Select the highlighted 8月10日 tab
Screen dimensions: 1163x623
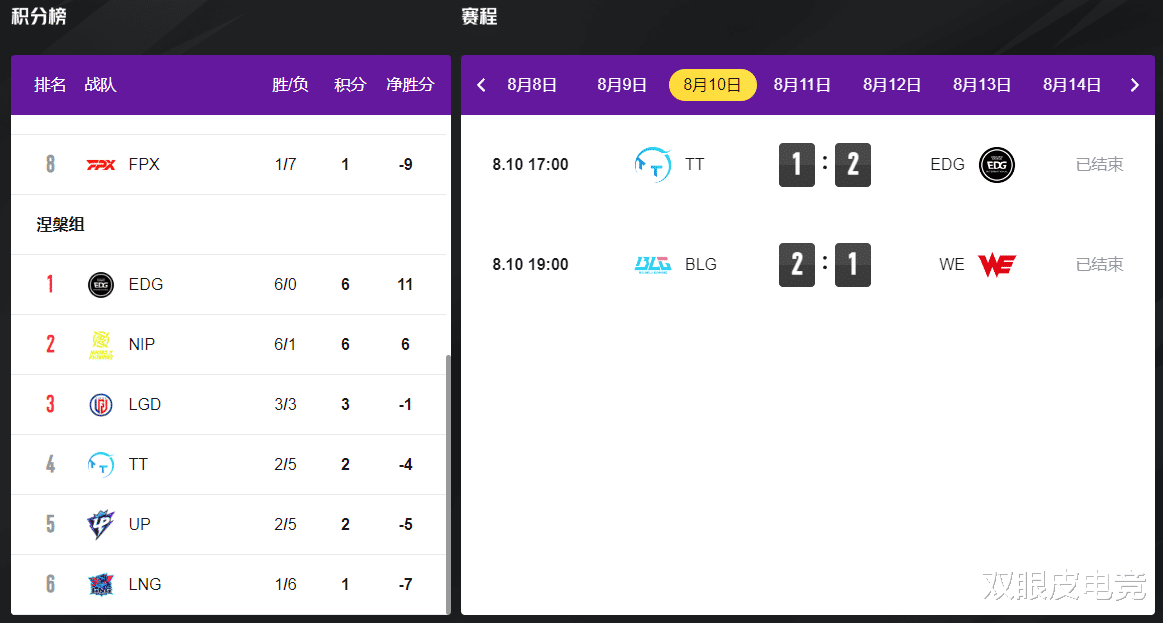point(712,85)
